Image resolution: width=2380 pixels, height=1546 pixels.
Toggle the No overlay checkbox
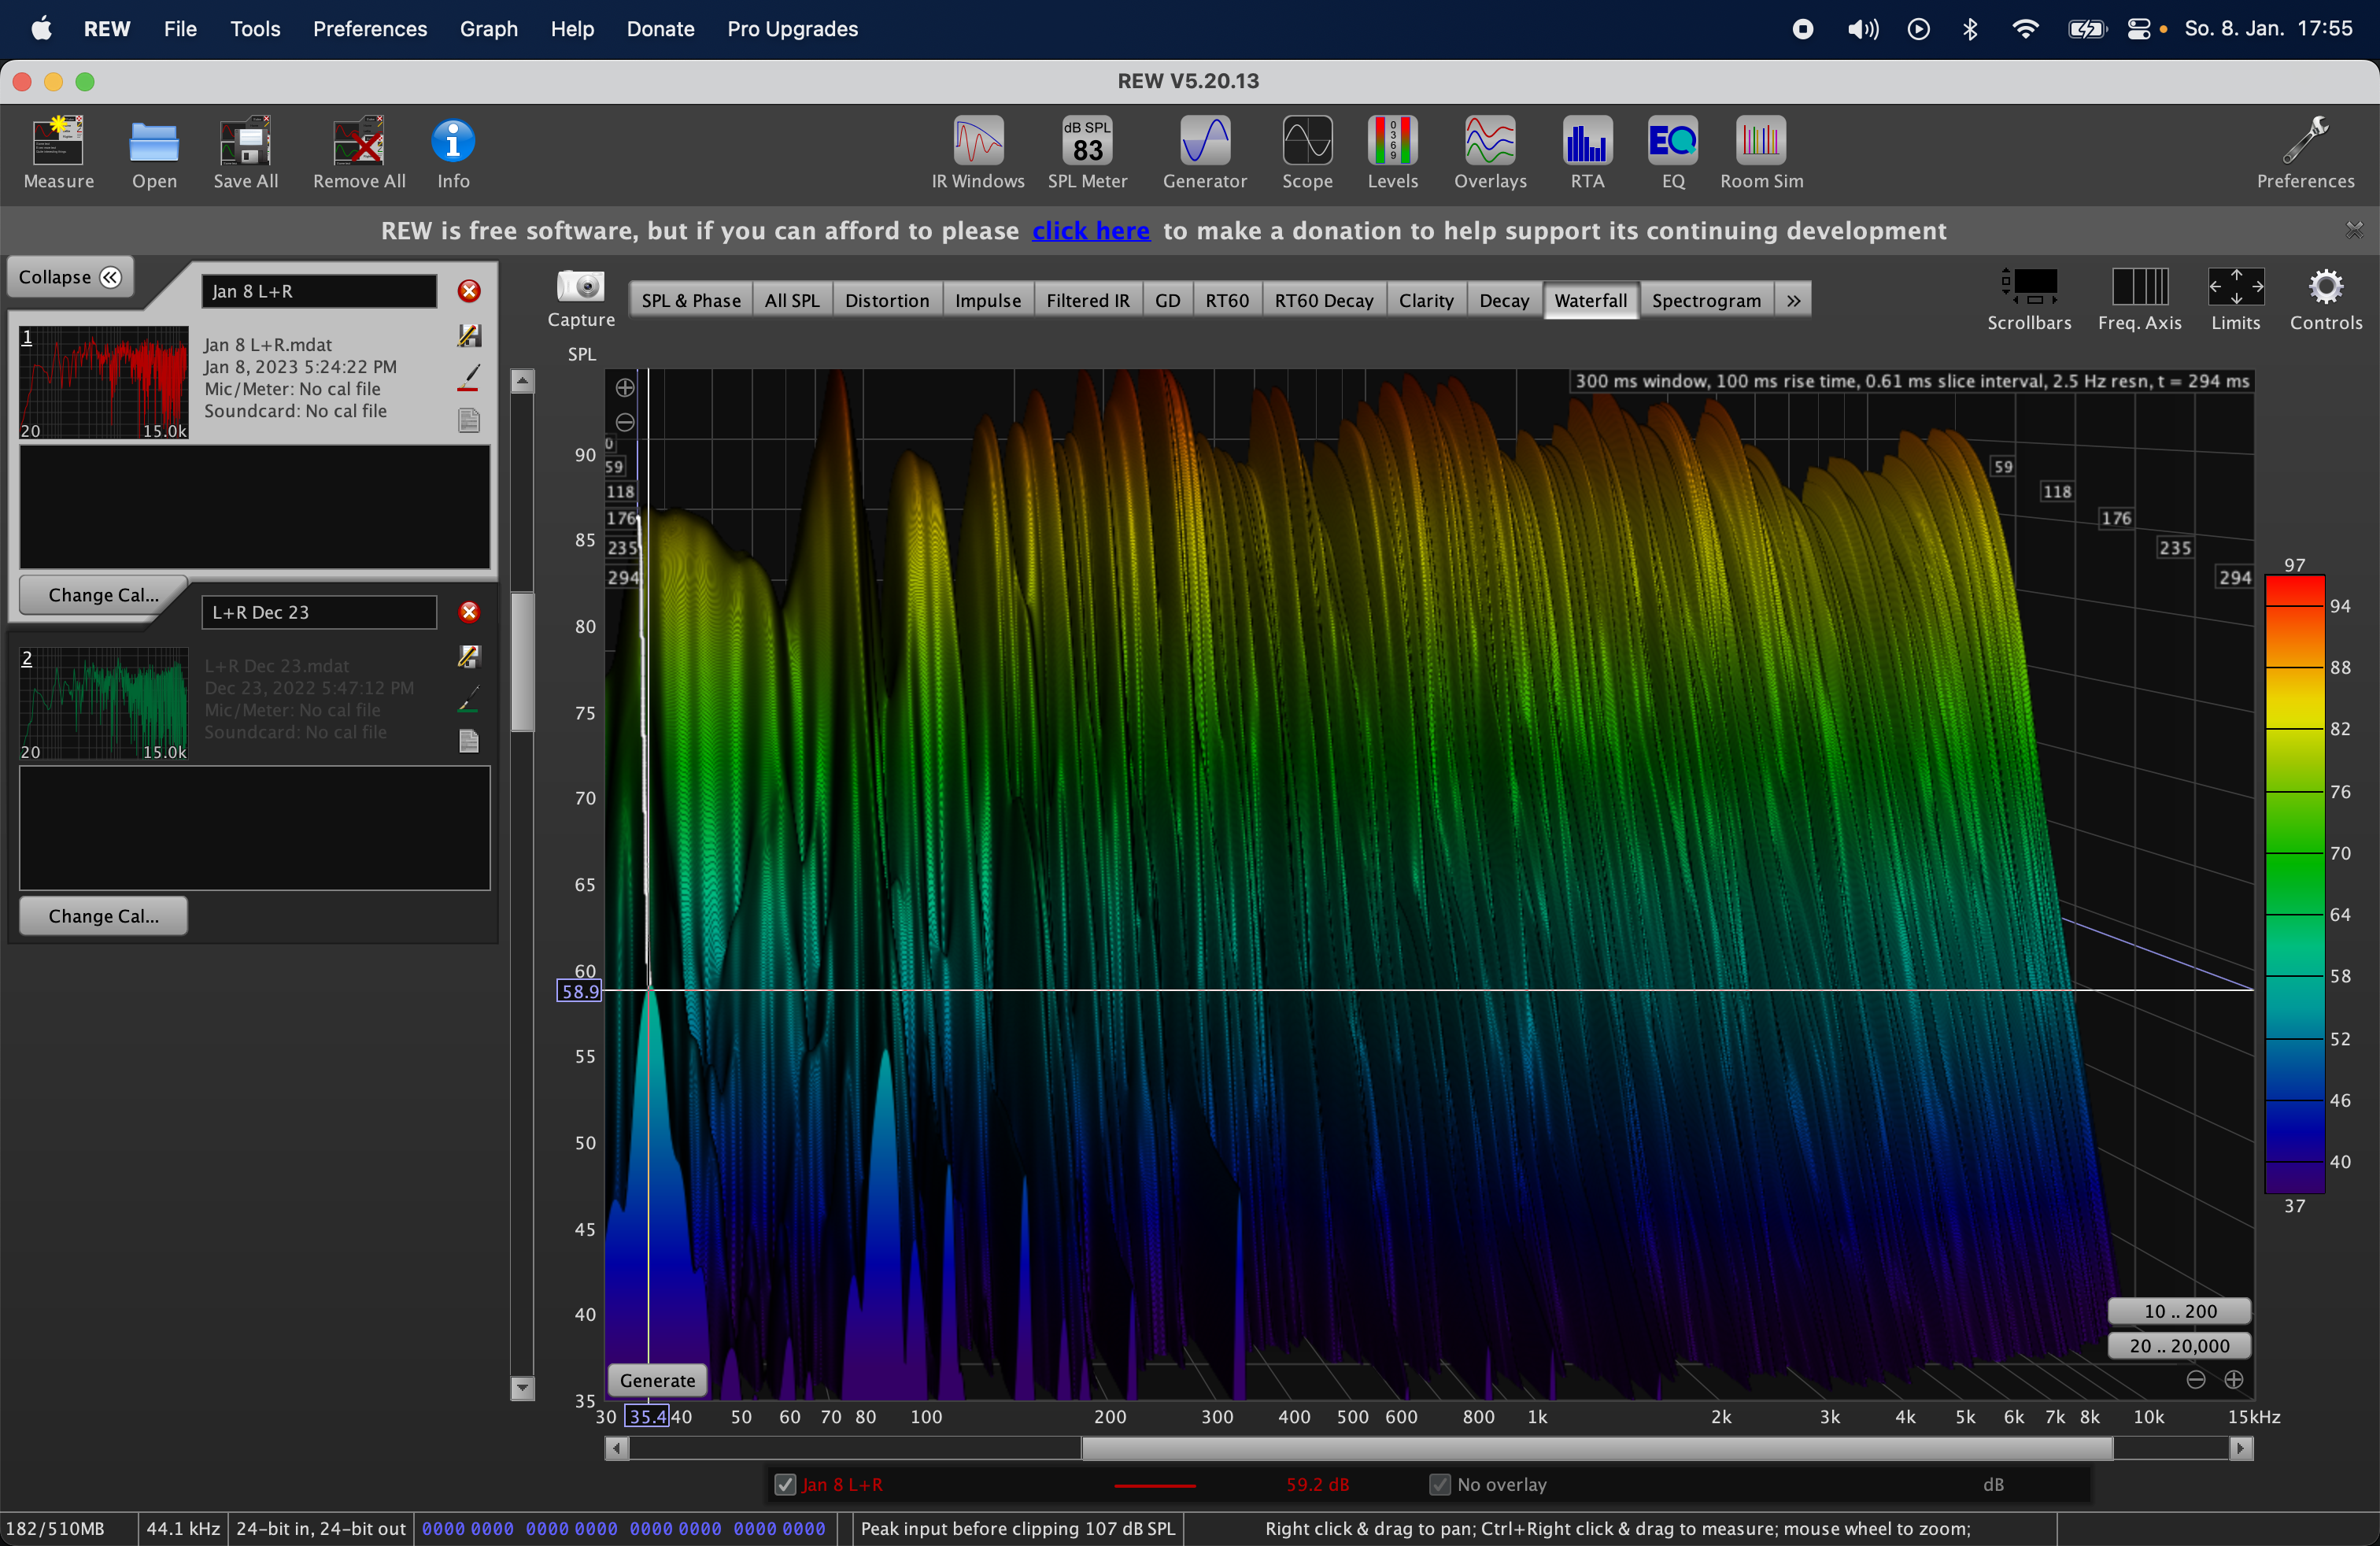pos(1439,1485)
